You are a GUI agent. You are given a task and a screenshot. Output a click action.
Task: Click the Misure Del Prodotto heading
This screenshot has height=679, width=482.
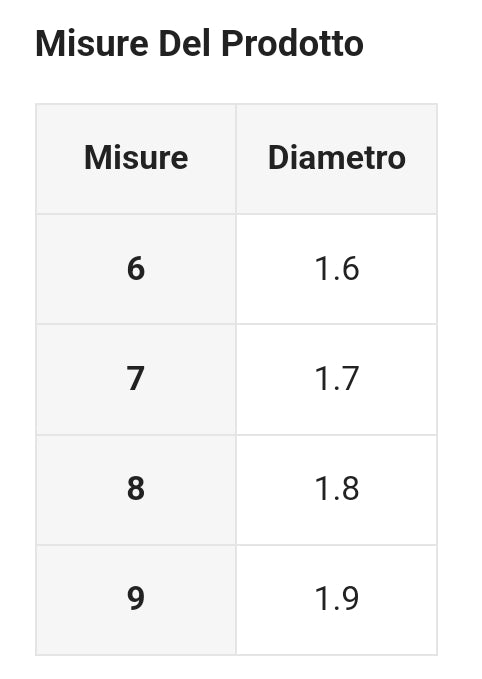pyautogui.click(x=199, y=43)
